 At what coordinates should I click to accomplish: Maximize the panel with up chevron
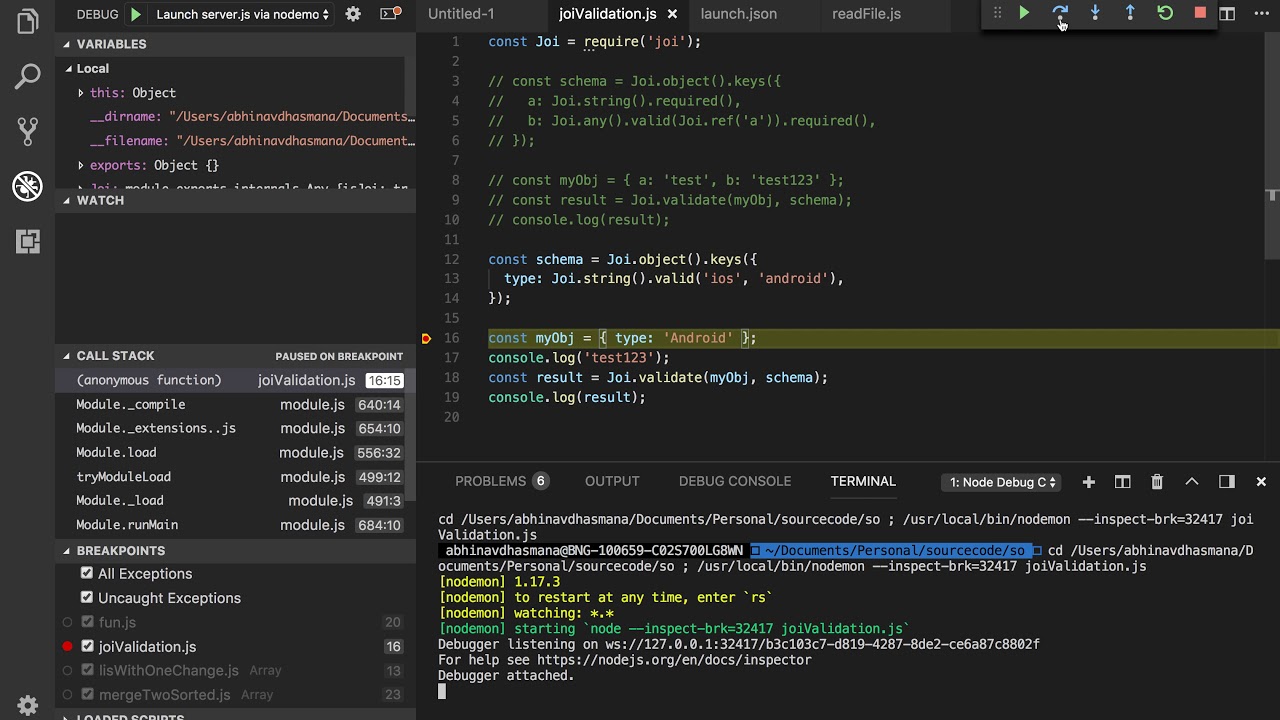pos(1192,482)
